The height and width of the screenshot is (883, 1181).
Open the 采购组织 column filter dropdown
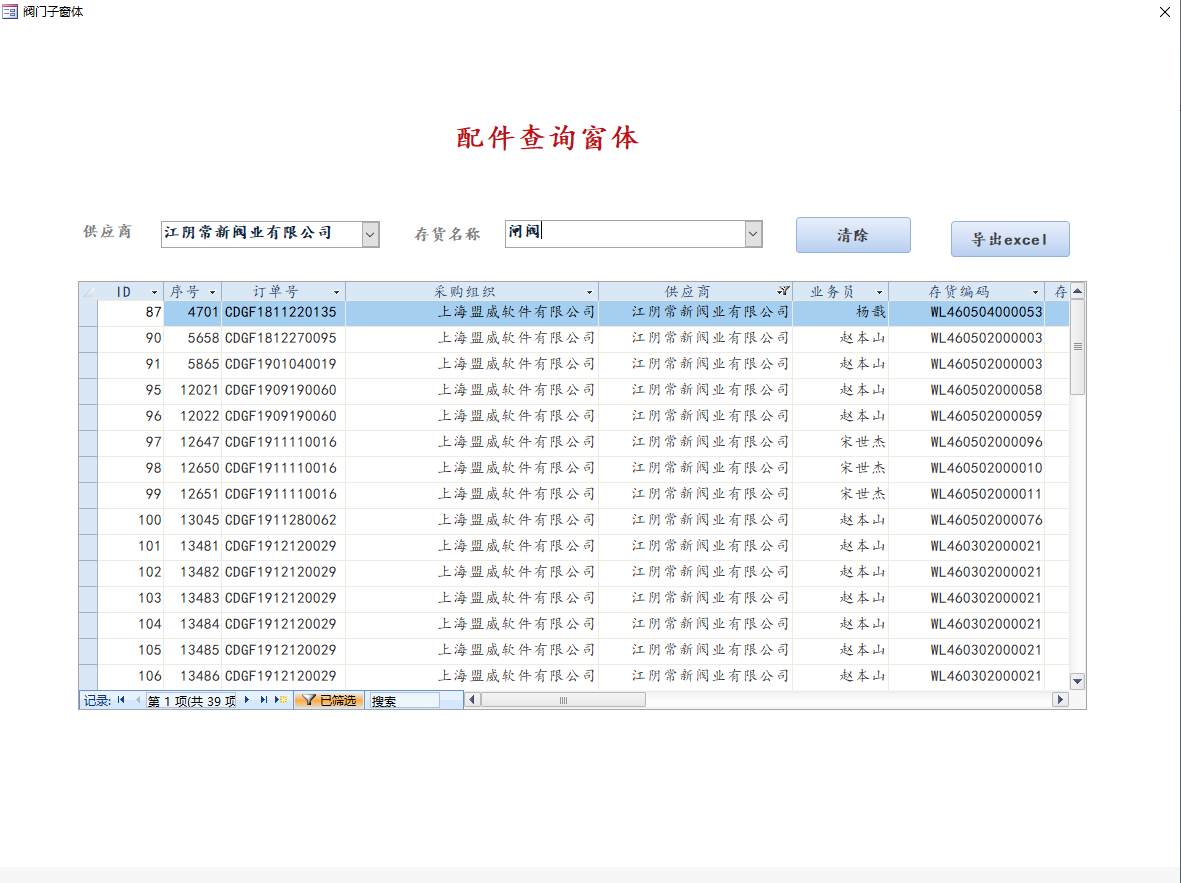(590, 292)
